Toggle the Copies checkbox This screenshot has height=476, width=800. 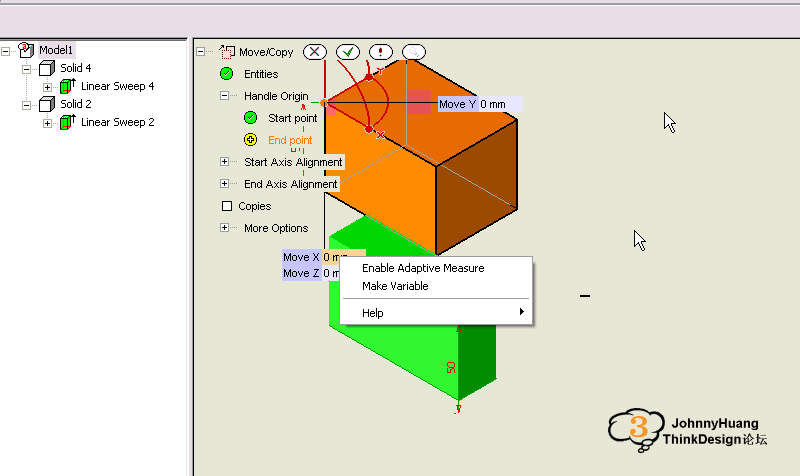[227, 206]
